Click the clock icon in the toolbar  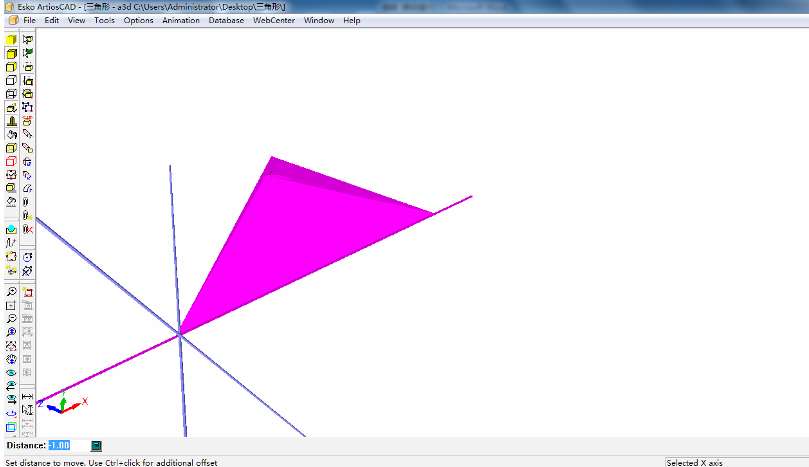28,255
